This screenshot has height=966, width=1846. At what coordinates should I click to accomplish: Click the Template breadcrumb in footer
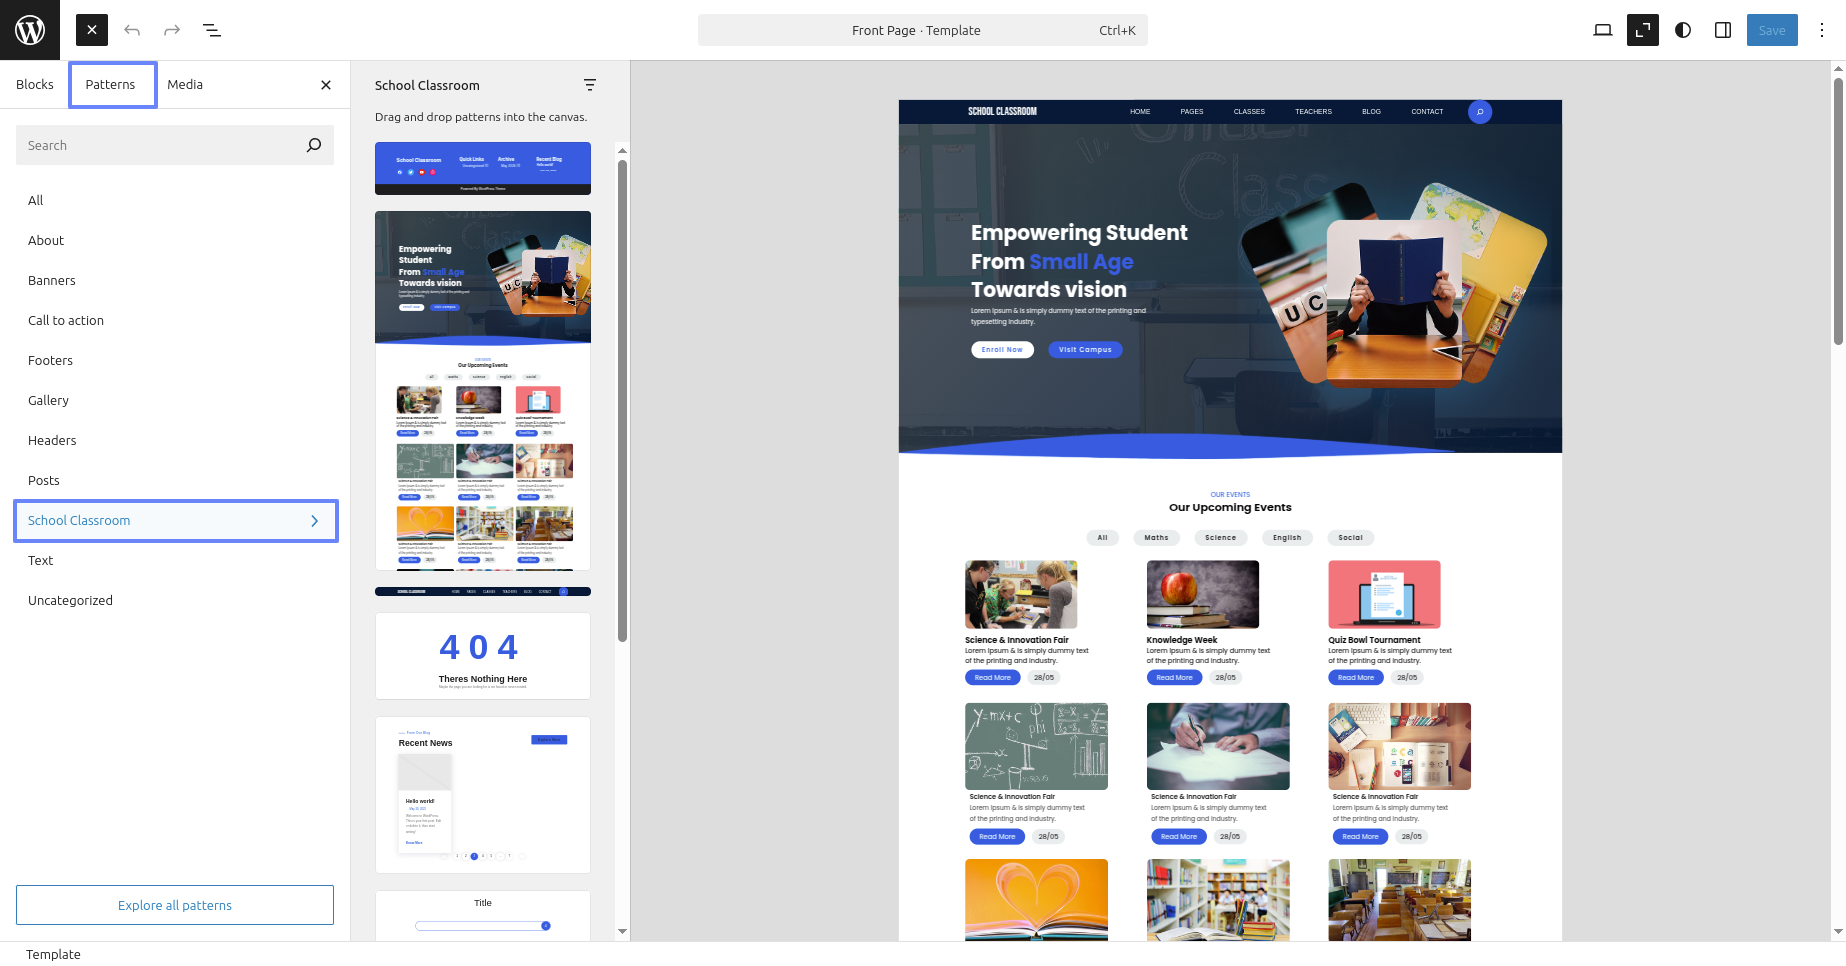pos(53,955)
